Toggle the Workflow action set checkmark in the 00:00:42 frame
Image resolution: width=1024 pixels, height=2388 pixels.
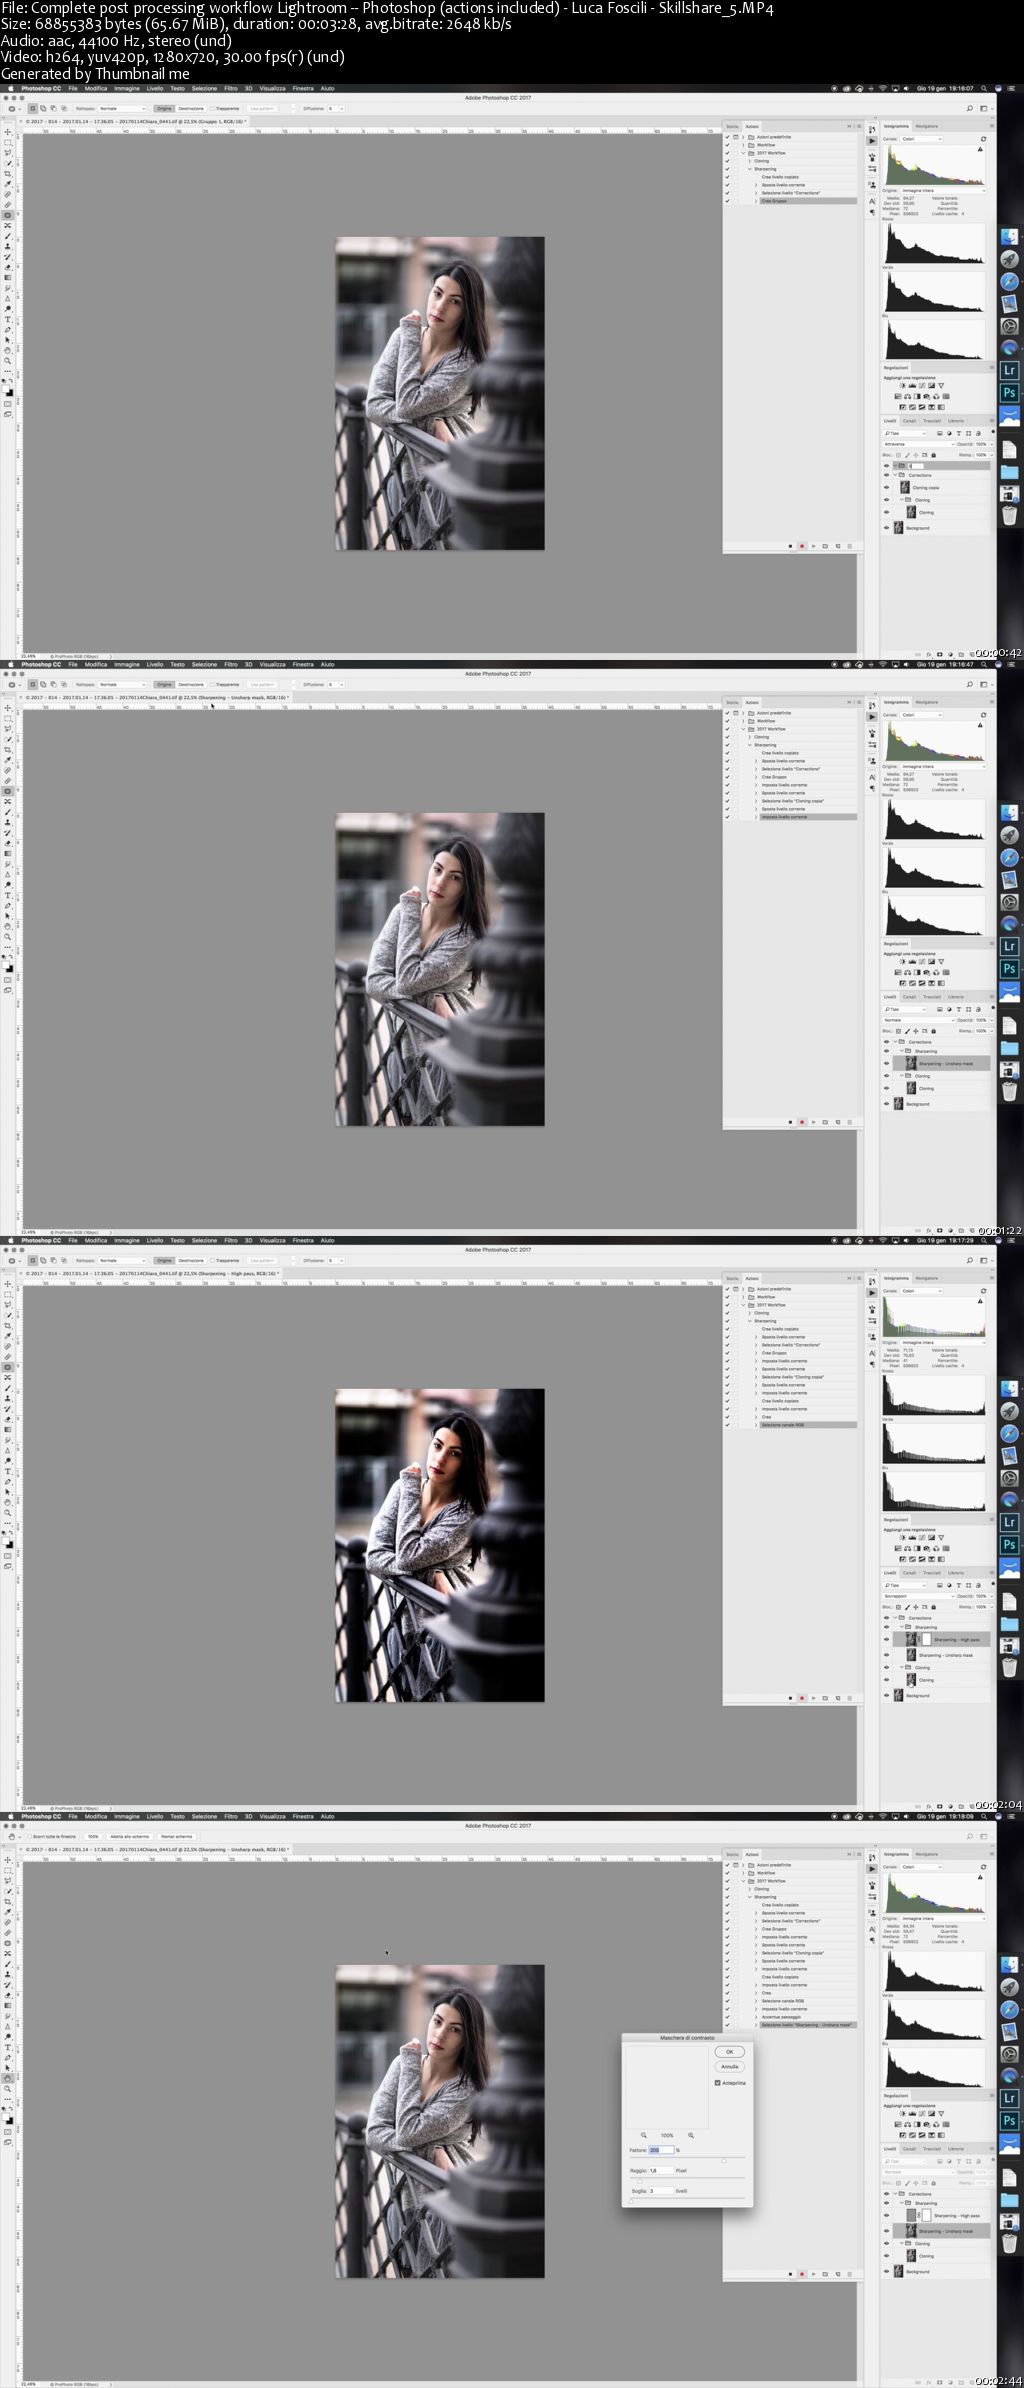point(727,145)
